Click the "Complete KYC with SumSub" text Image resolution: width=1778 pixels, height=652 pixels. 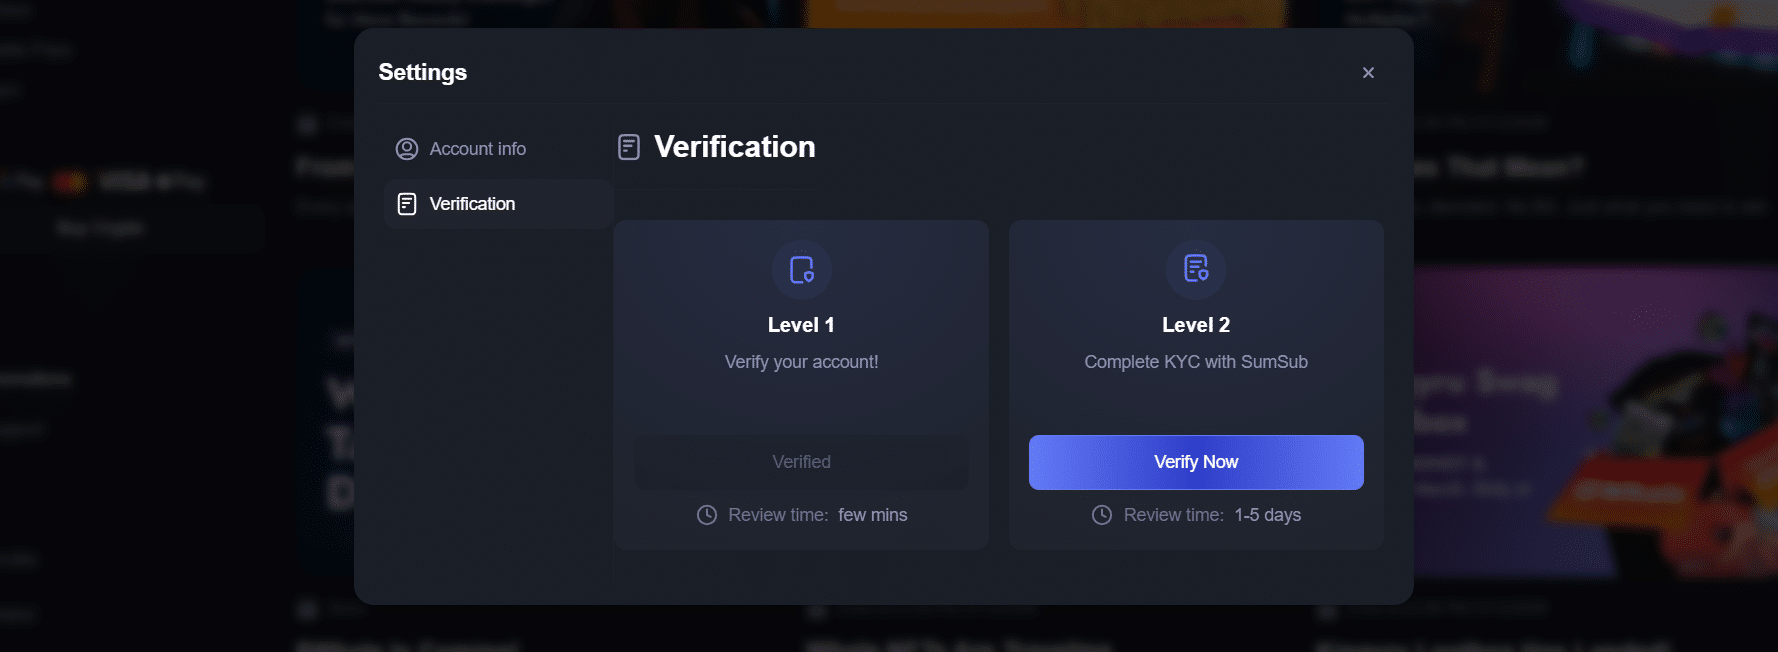[x=1196, y=362]
